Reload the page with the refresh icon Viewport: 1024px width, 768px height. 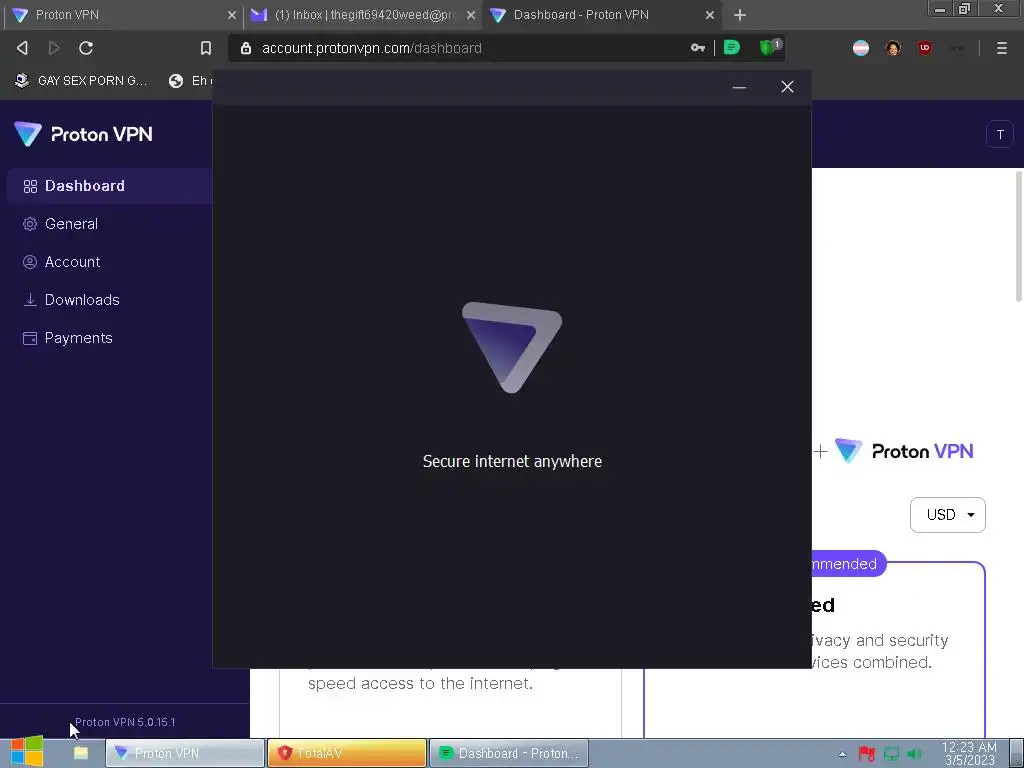[86, 48]
